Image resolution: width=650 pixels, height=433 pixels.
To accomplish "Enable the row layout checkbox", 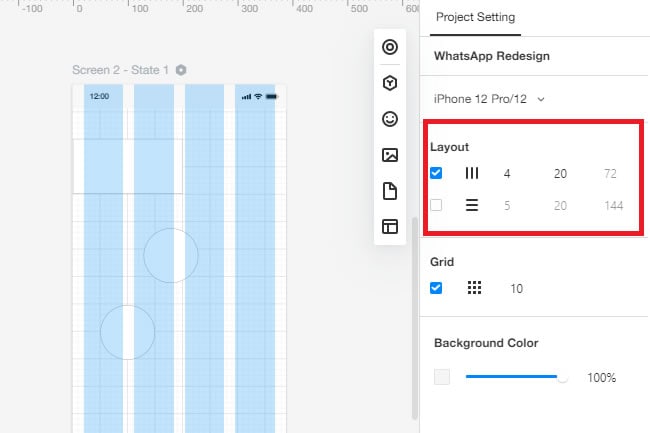I will 436,205.
